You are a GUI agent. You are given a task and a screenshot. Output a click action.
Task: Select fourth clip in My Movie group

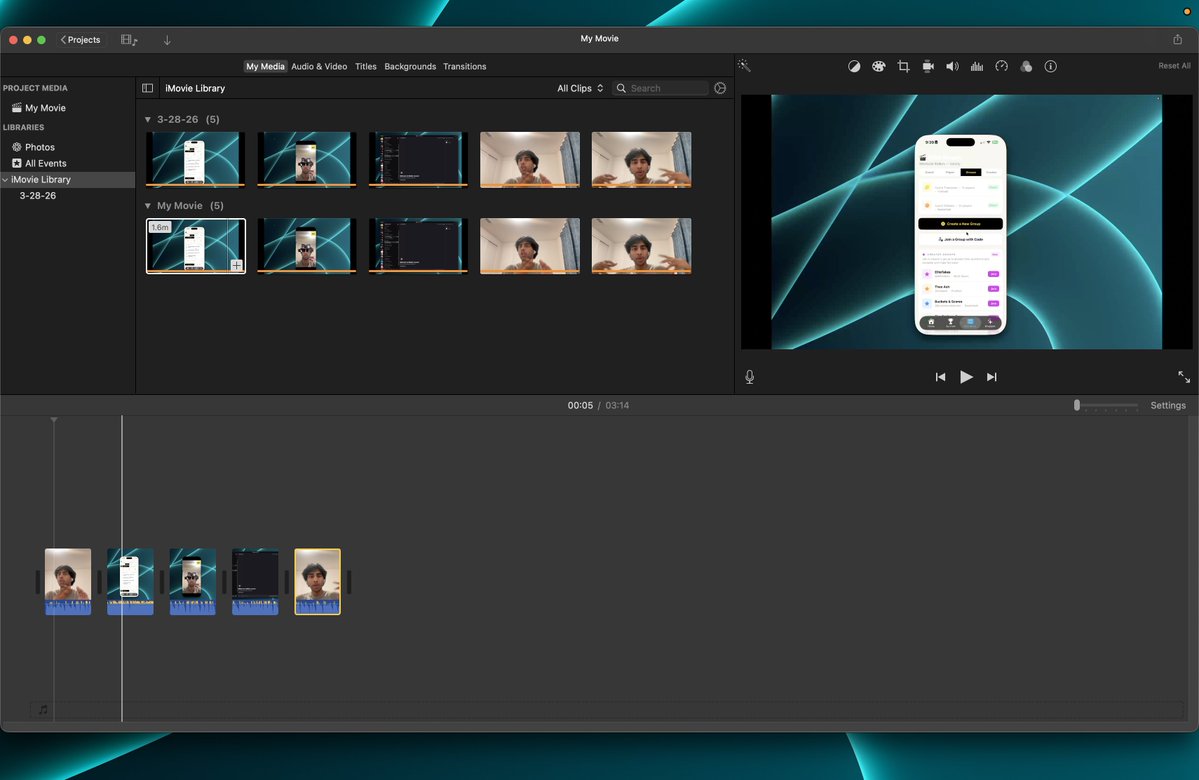click(x=530, y=246)
